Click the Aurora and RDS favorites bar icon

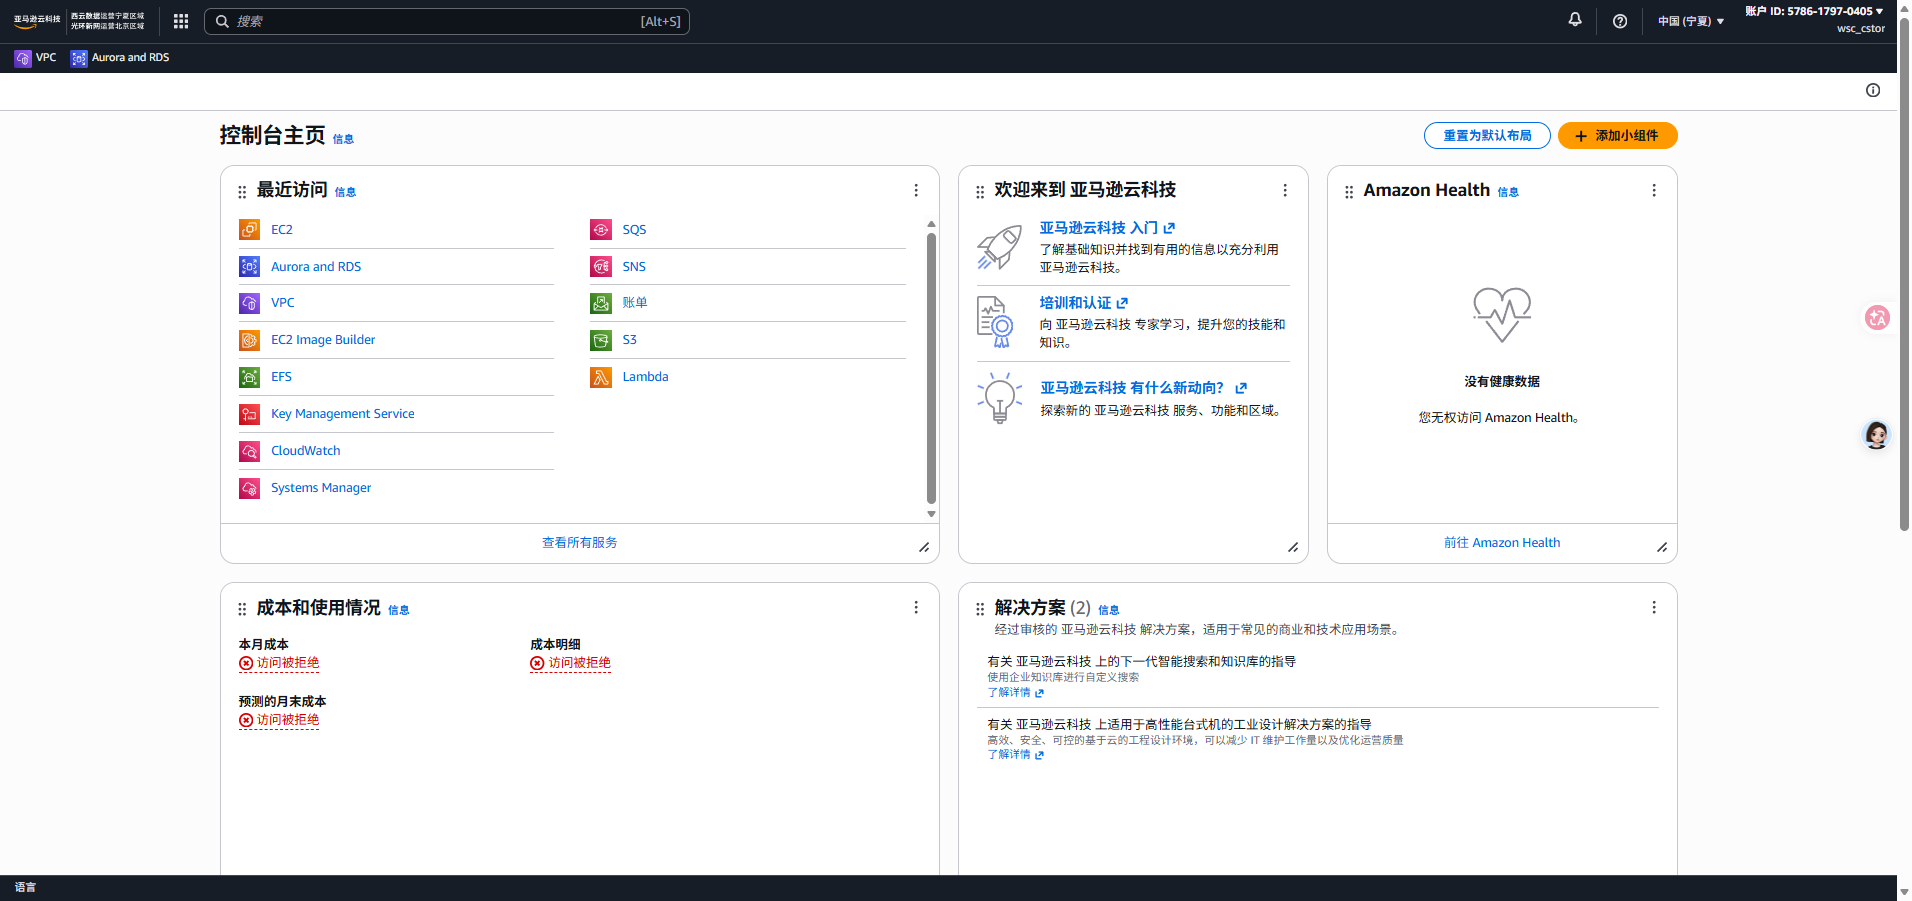click(79, 58)
